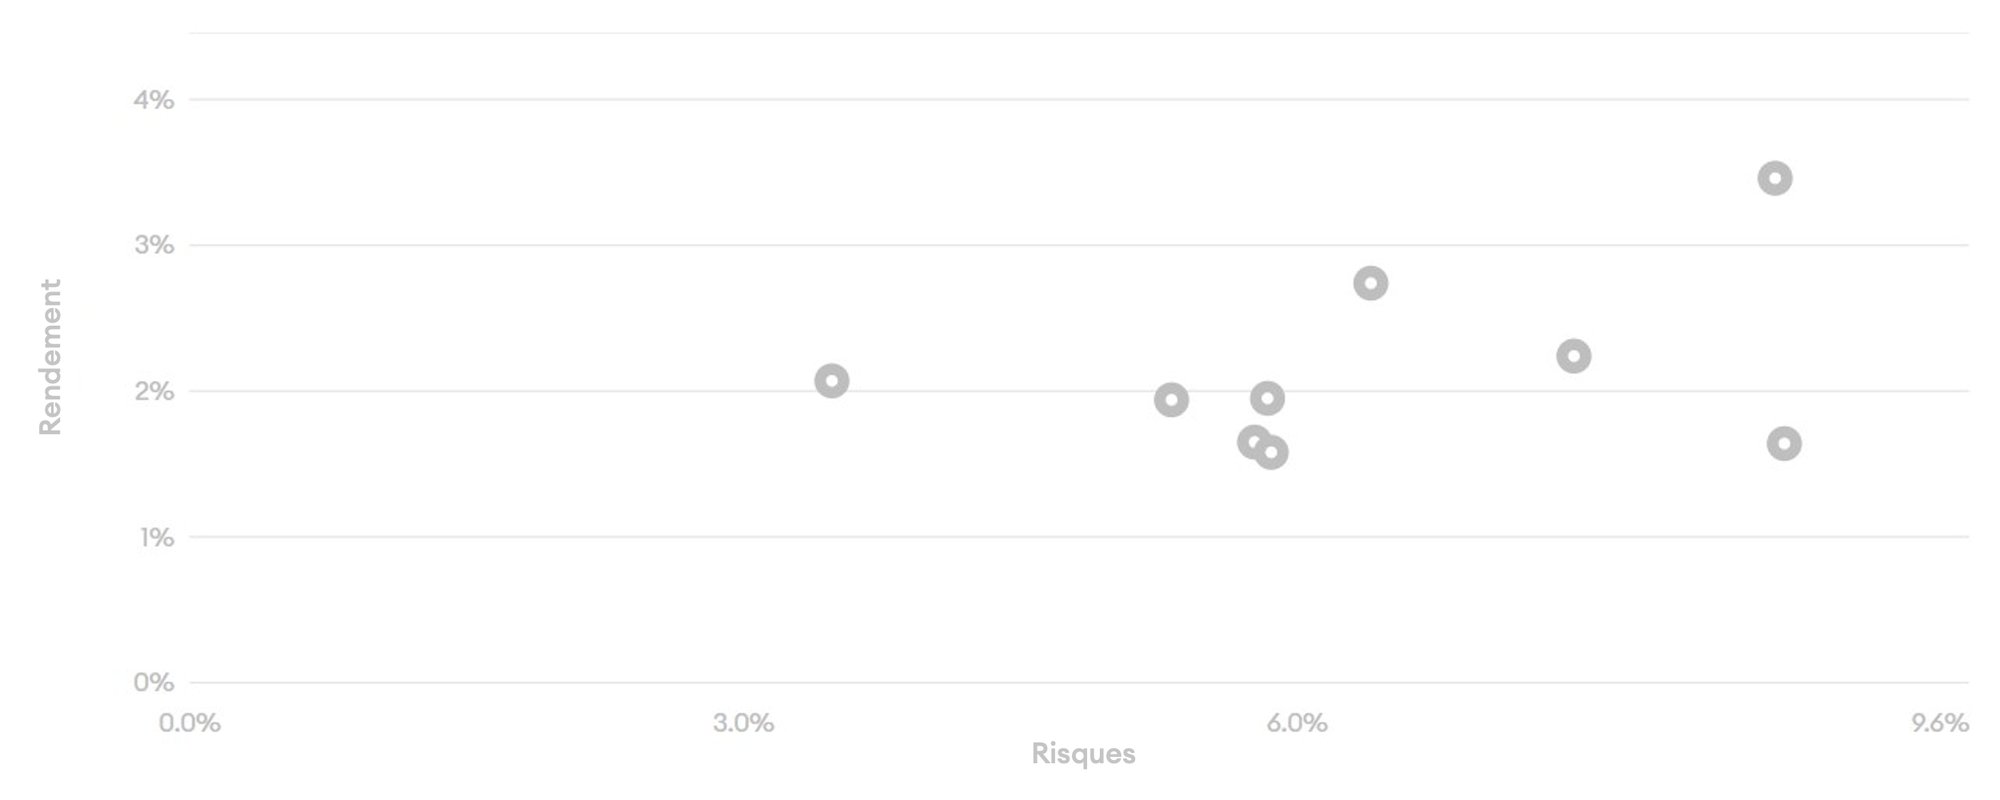The width and height of the screenshot is (2000, 800).
Task: Select the highest-risk point with 1.6% return
Action: click(1784, 444)
